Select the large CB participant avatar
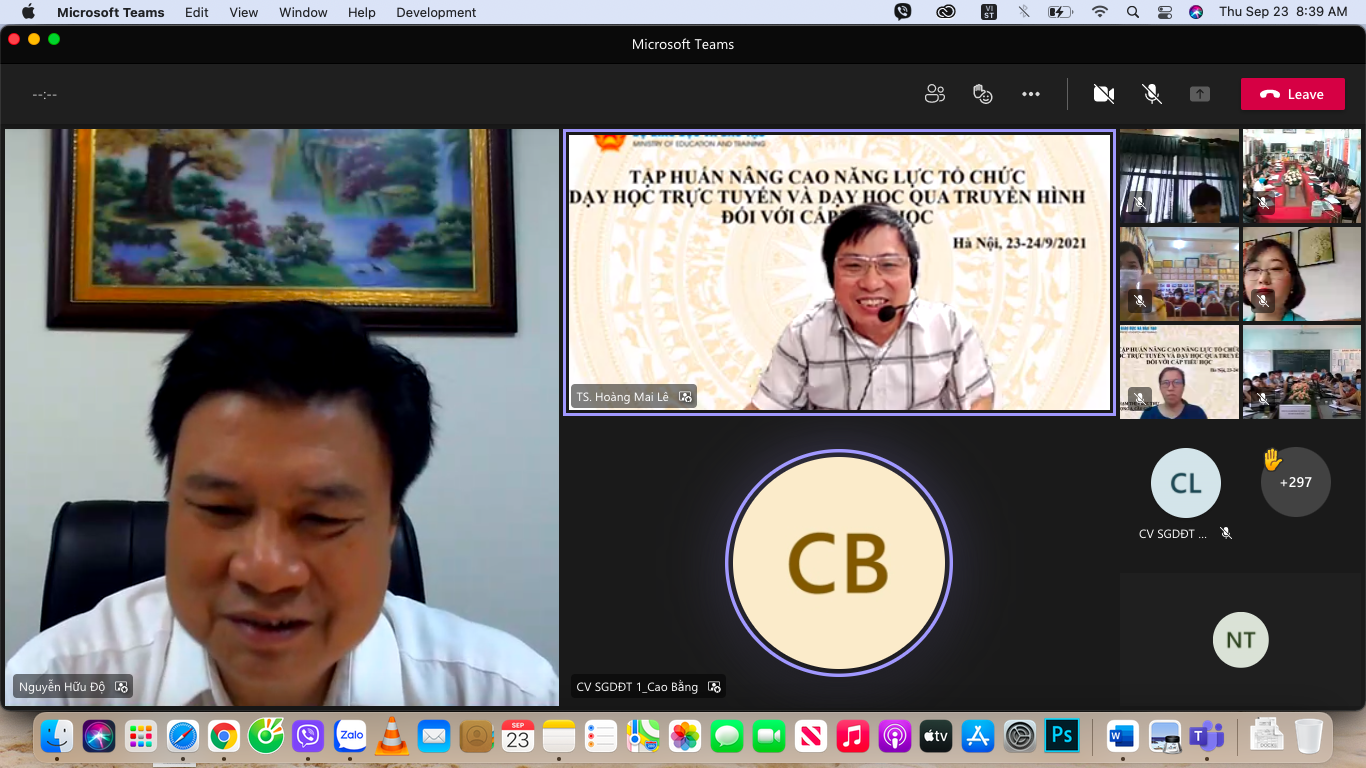1366x768 pixels. click(x=838, y=563)
